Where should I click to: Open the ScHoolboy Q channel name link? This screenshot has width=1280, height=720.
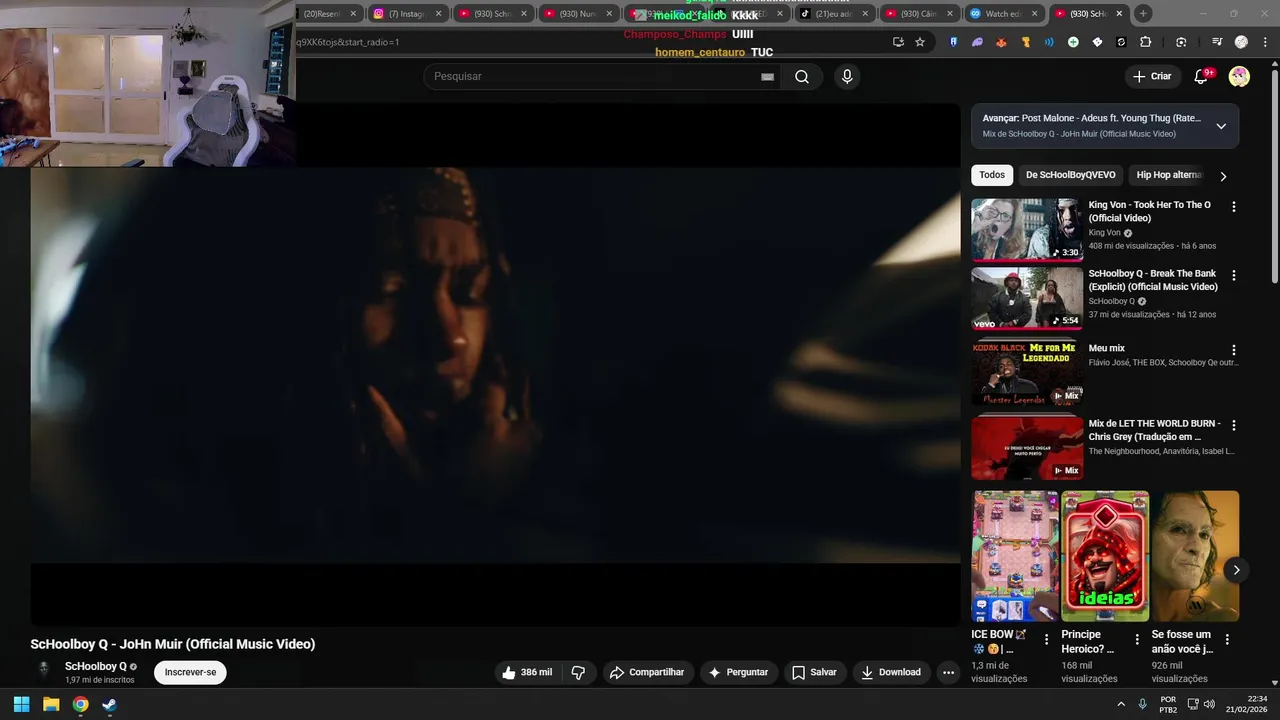(x=96, y=666)
